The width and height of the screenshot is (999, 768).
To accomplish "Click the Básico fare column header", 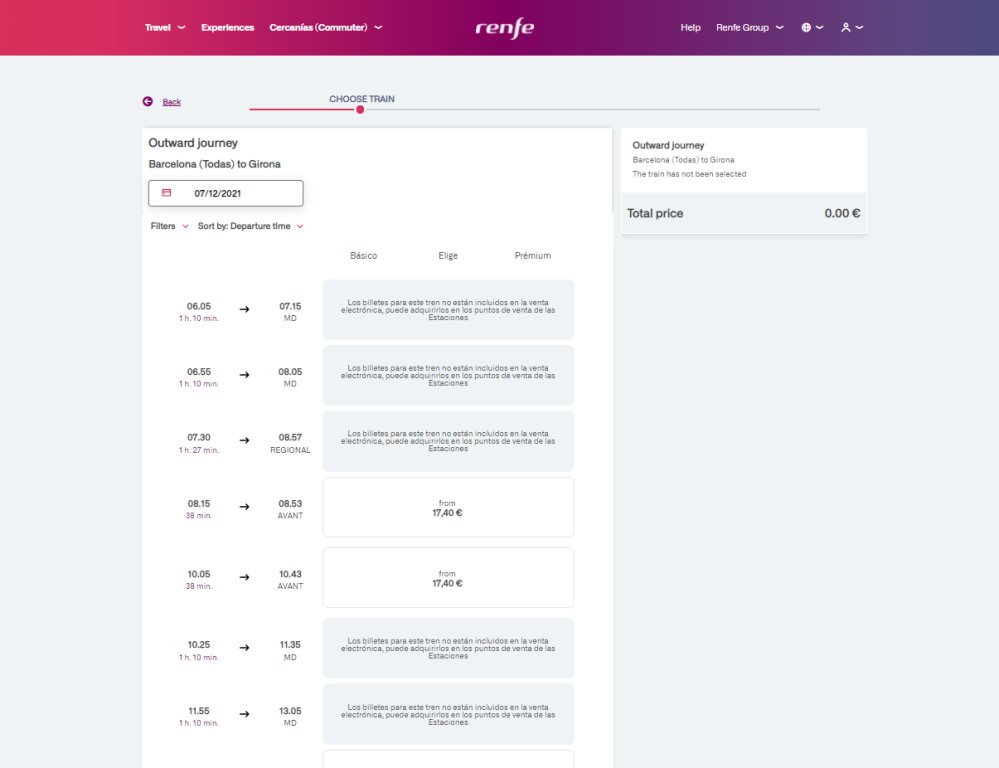I will 363,256.
